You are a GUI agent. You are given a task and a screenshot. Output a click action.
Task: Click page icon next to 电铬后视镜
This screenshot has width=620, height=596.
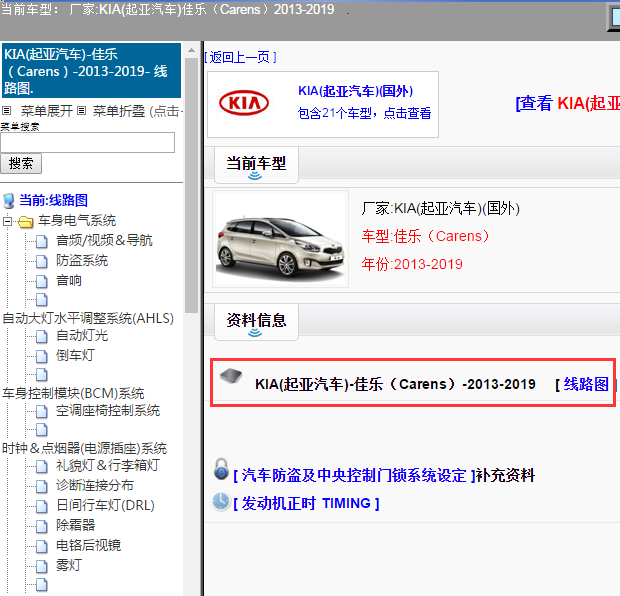[x=42, y=546]
